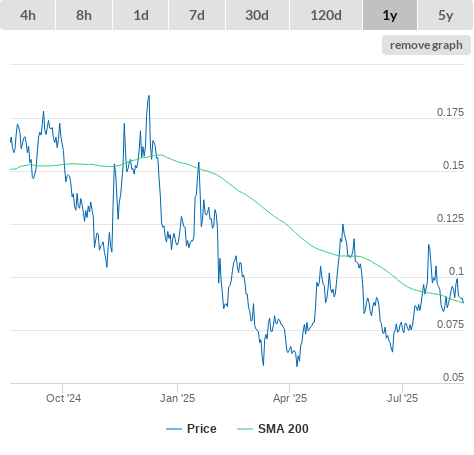Select the 120d range tab
This screenshot has width=474, height=455.
(x=326, y=15)
